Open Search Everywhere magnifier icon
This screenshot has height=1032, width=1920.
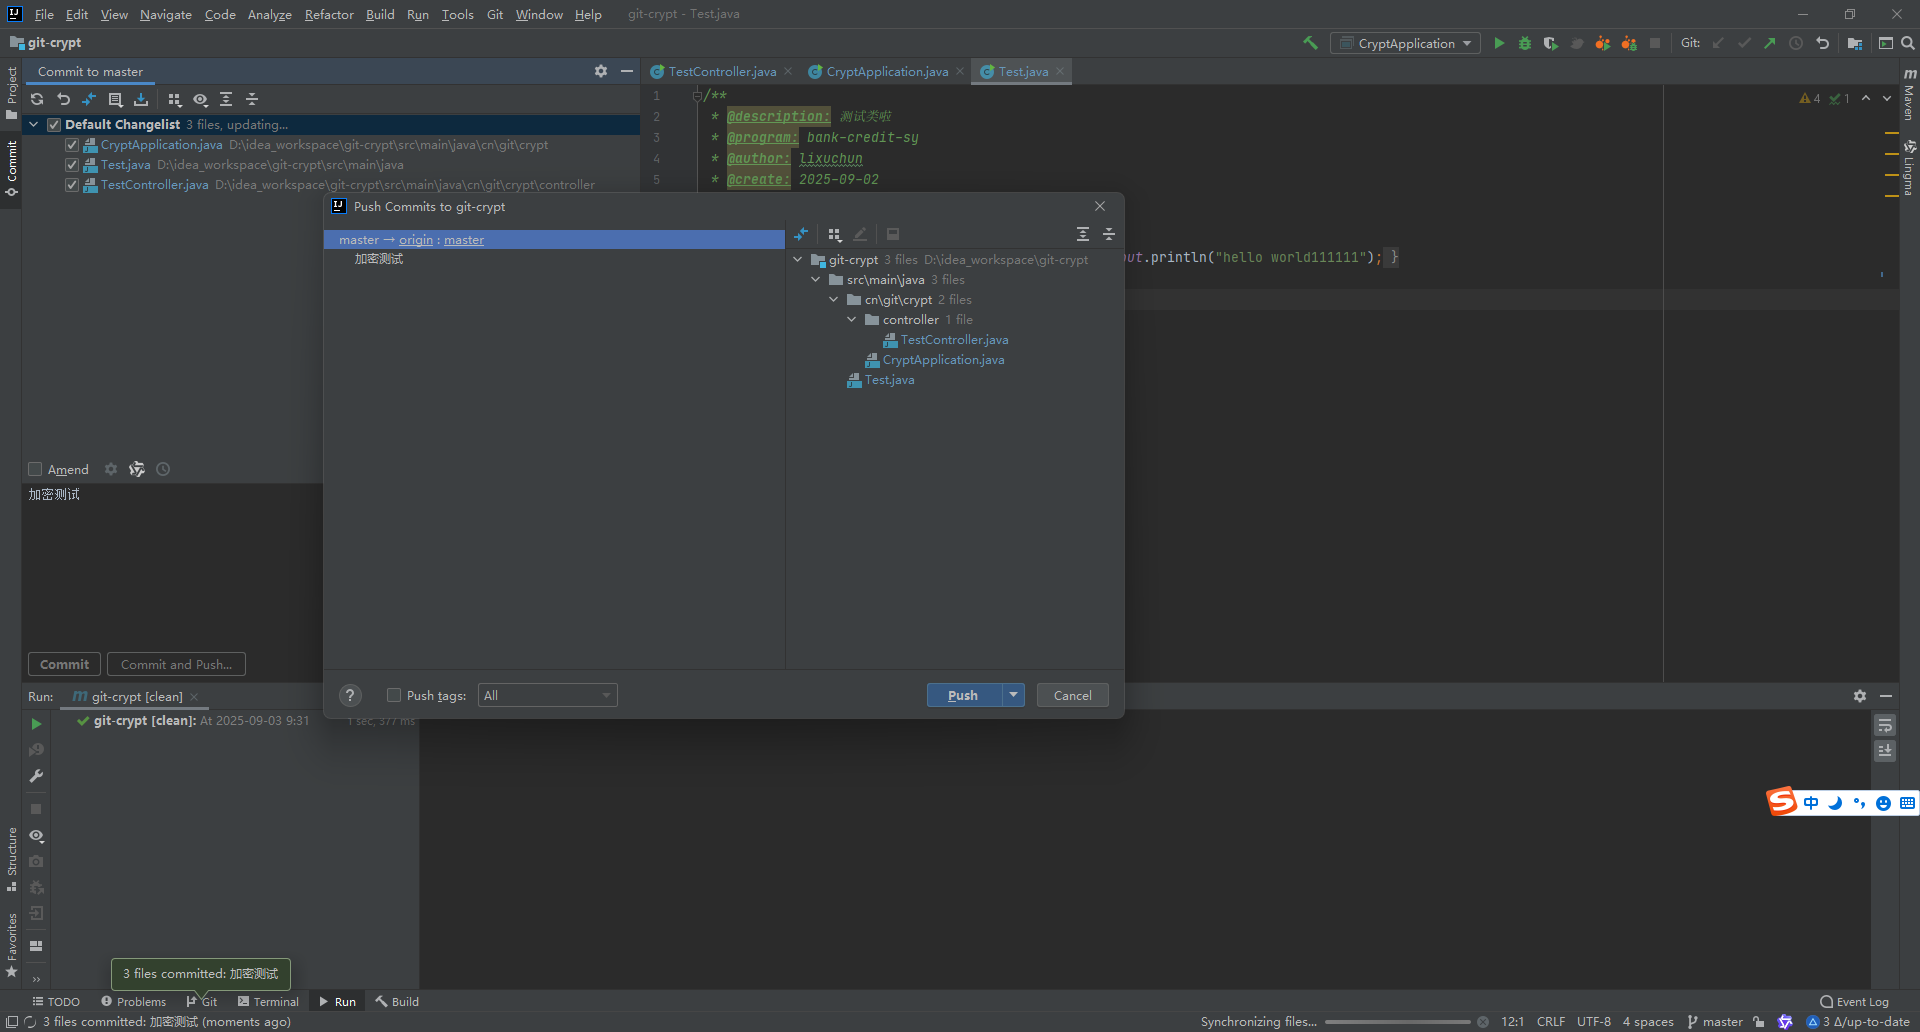(x=1908, y=43)
